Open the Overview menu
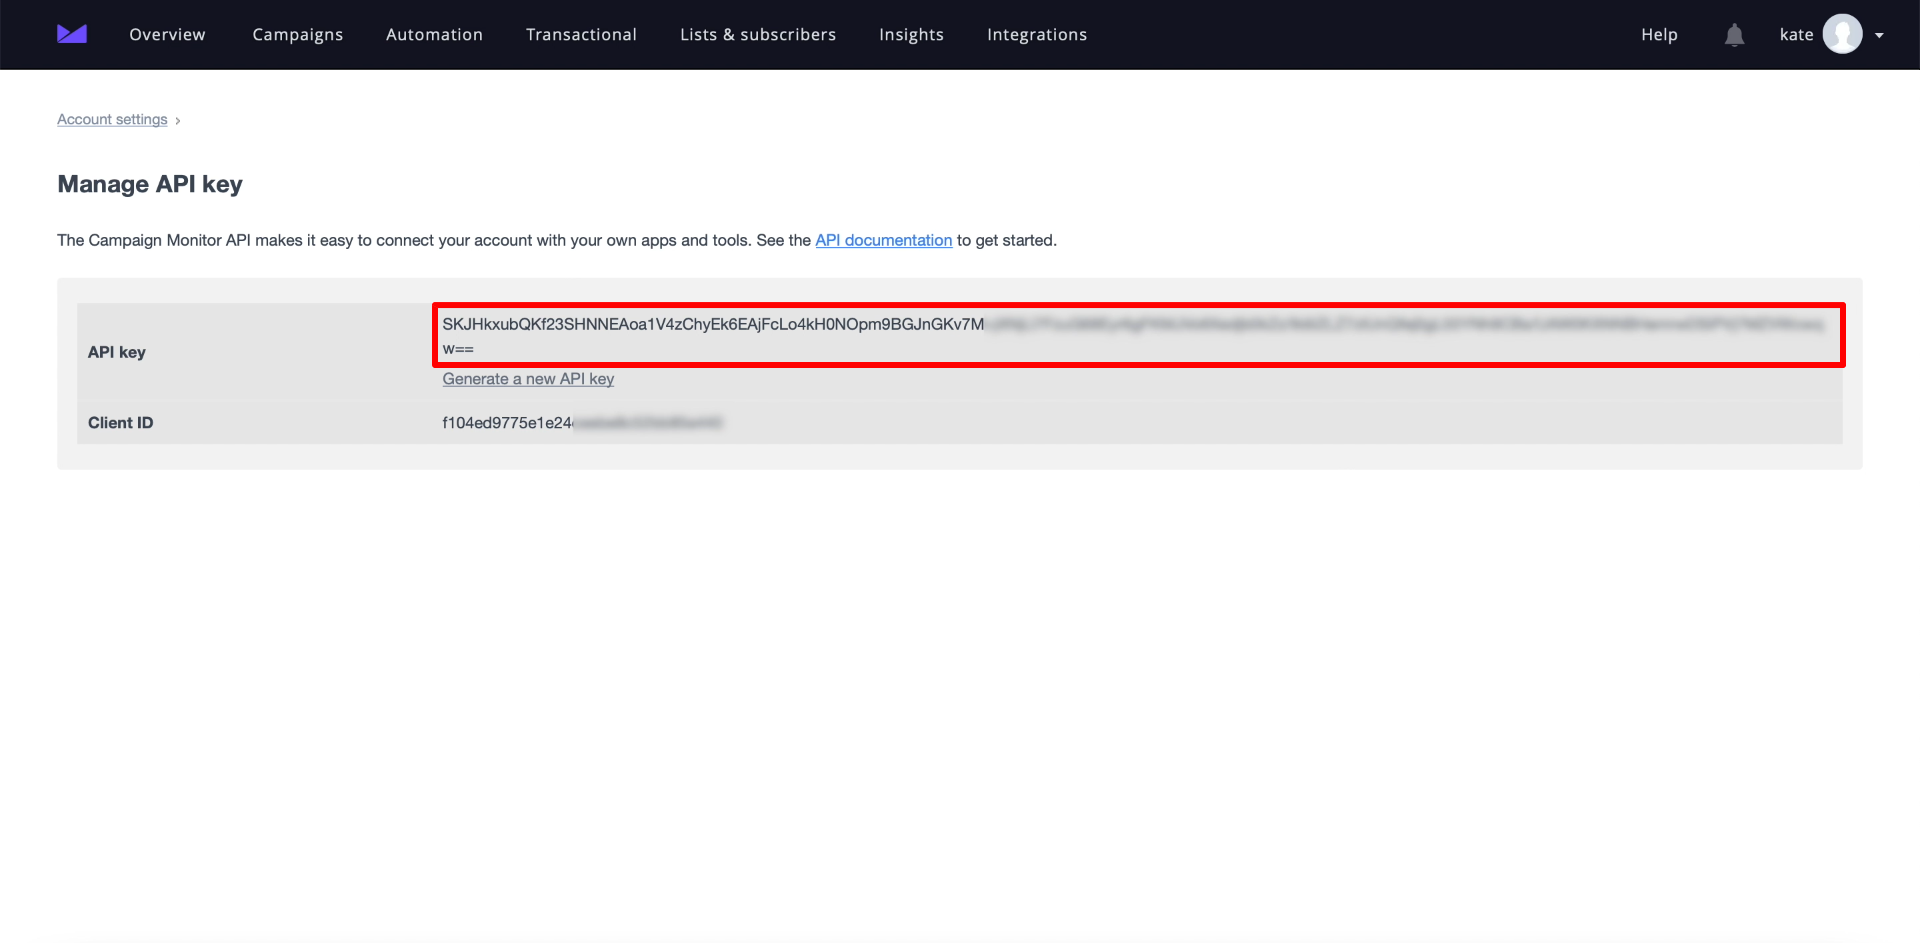Image resolution: width=1920 pixels, height=943 pixels. (167, 34)
